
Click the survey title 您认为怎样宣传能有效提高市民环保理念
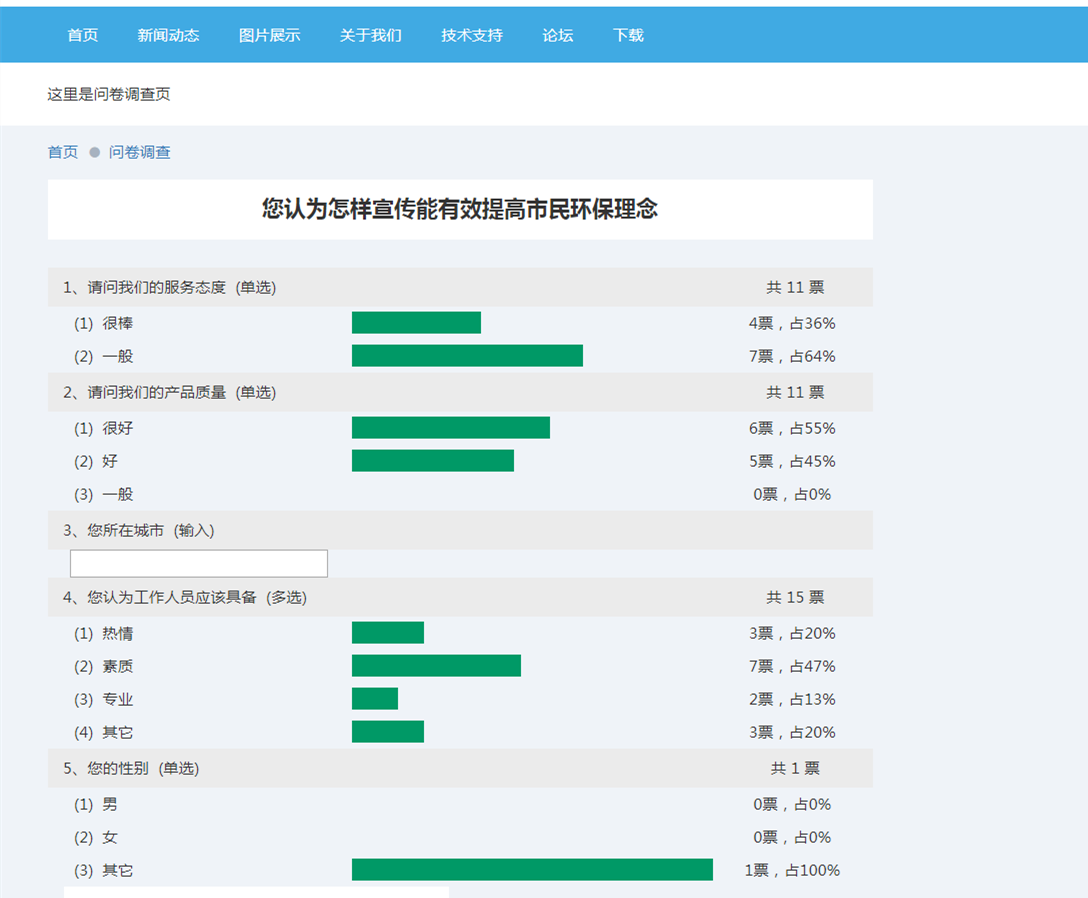[459, 209]
